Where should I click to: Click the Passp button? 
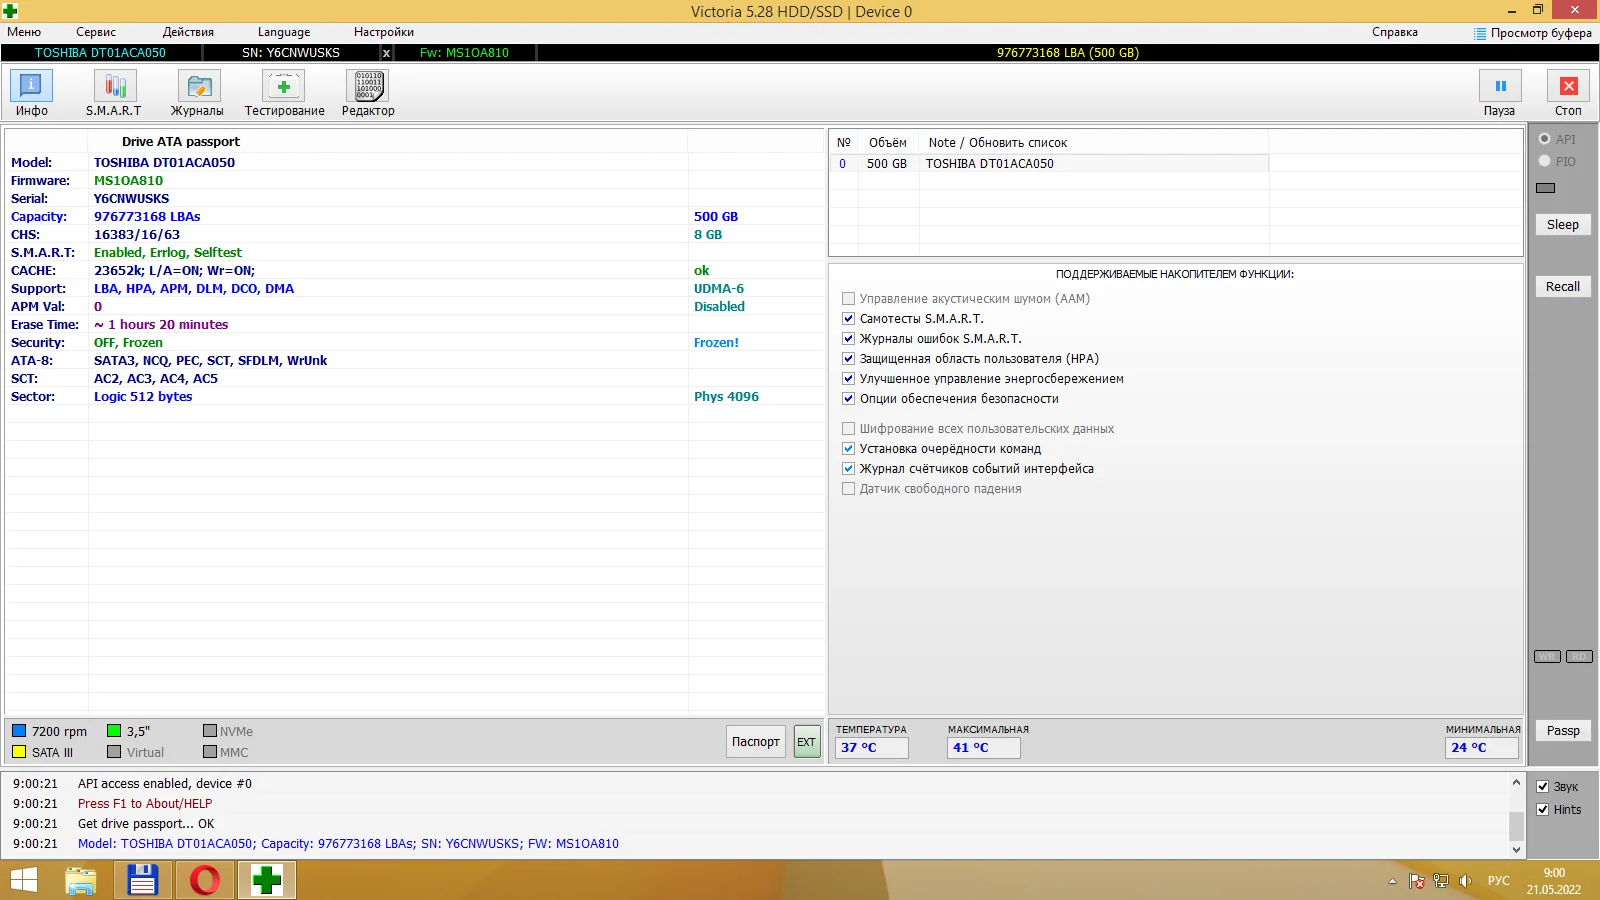pyautogui.click(x=1563, y=731)
